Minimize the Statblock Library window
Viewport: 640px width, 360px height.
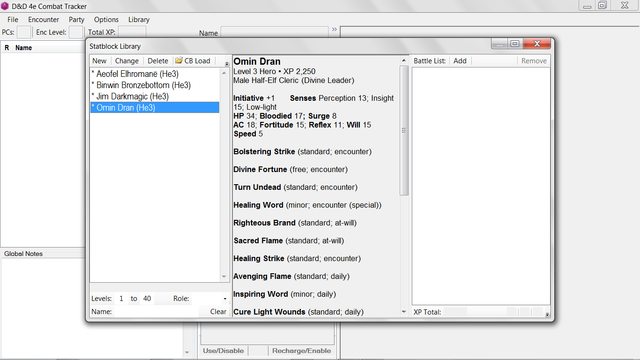499,44
